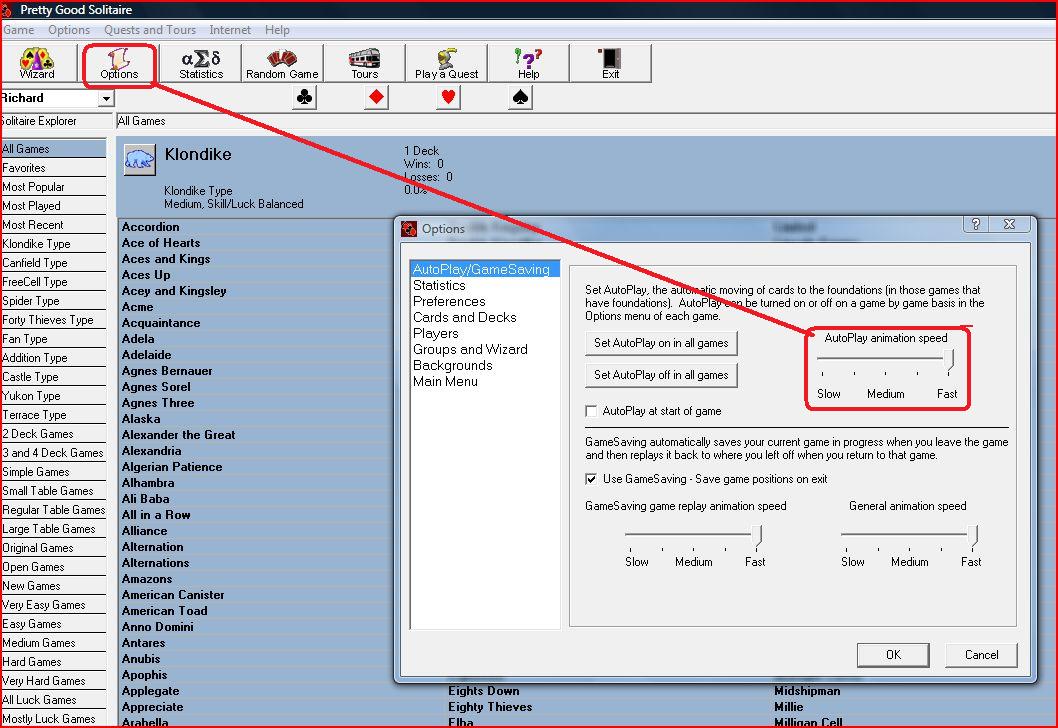Select Alexander the Great game
Viewport: 1058px width, 728px height.
click(178, 435)
